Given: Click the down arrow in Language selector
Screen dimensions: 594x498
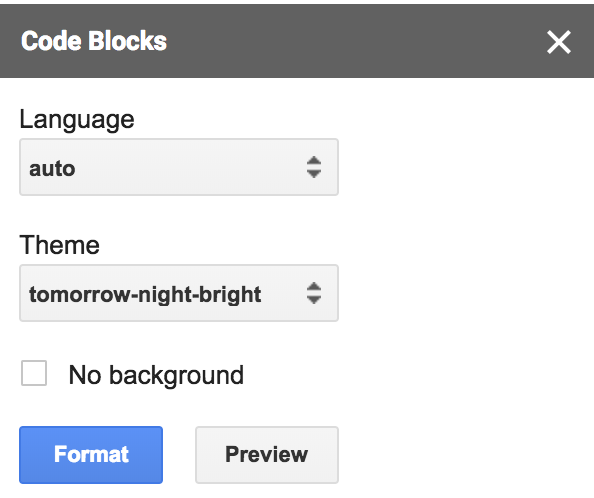Looking at the screenshot, I should pos(314,173).
